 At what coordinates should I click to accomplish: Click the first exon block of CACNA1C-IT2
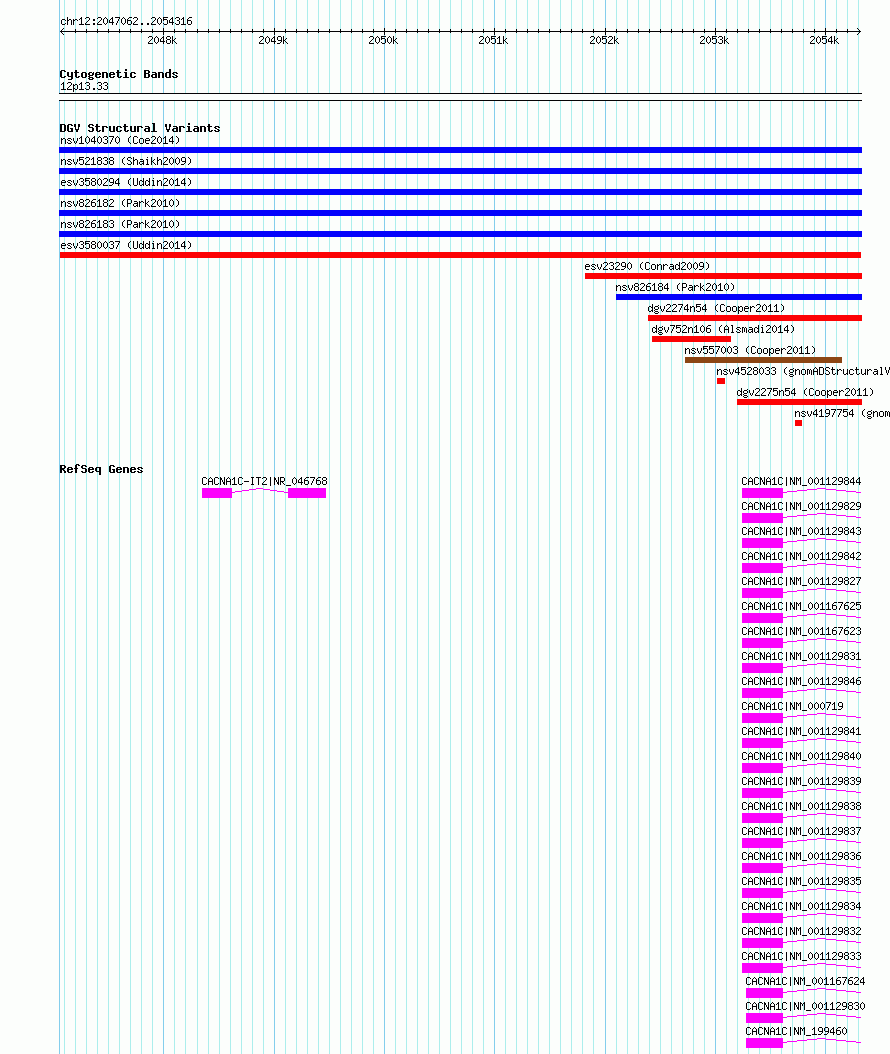[217, 493]
